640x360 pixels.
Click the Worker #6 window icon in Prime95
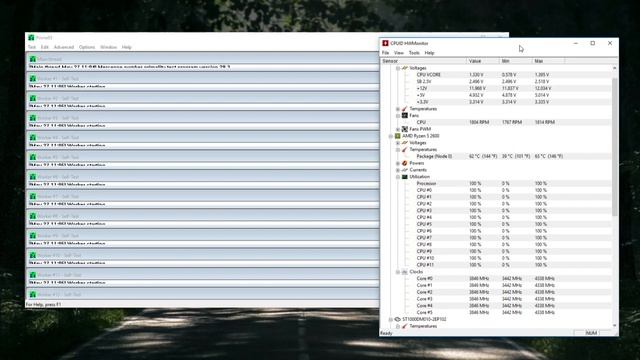point(33,176)
